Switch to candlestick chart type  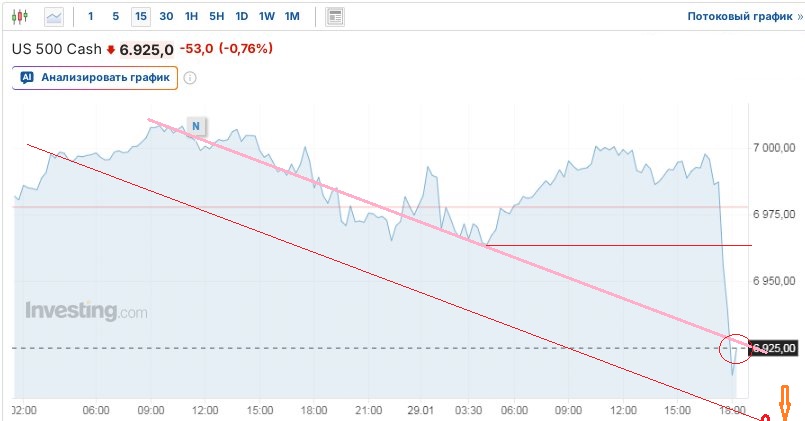point(22,17)
